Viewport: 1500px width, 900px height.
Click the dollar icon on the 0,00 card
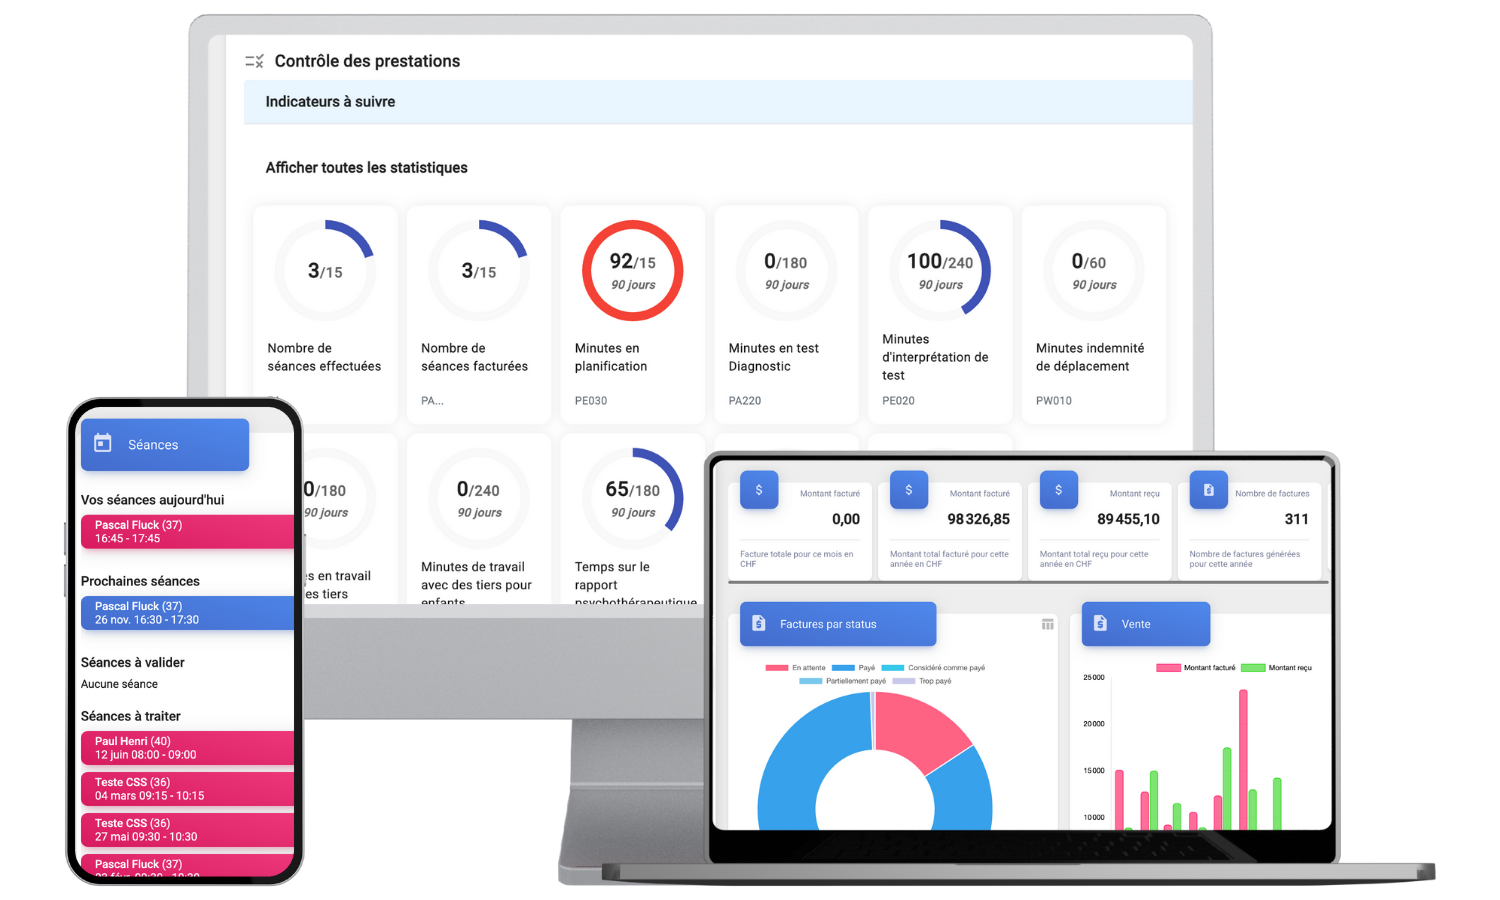point(758,490)
